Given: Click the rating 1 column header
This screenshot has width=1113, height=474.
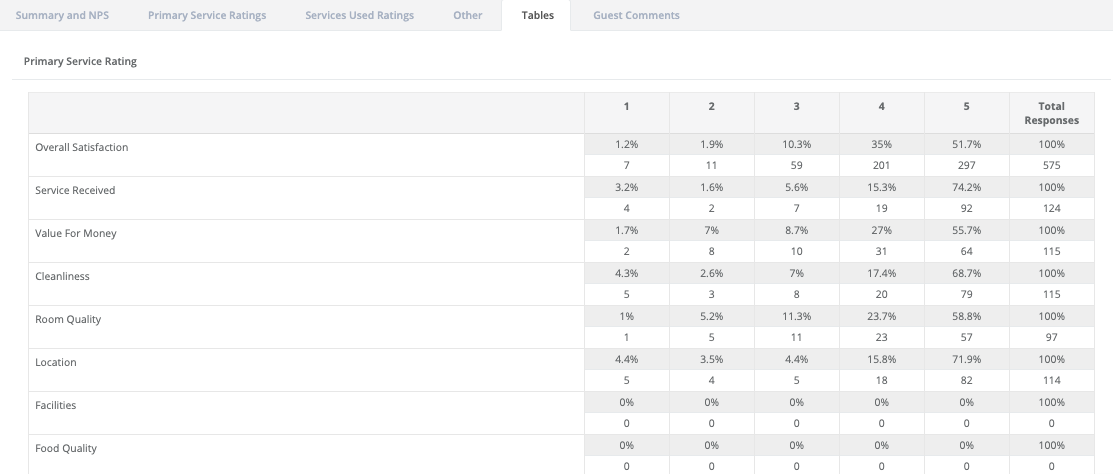Looking at the screenshot, I should tap(626, 106).
